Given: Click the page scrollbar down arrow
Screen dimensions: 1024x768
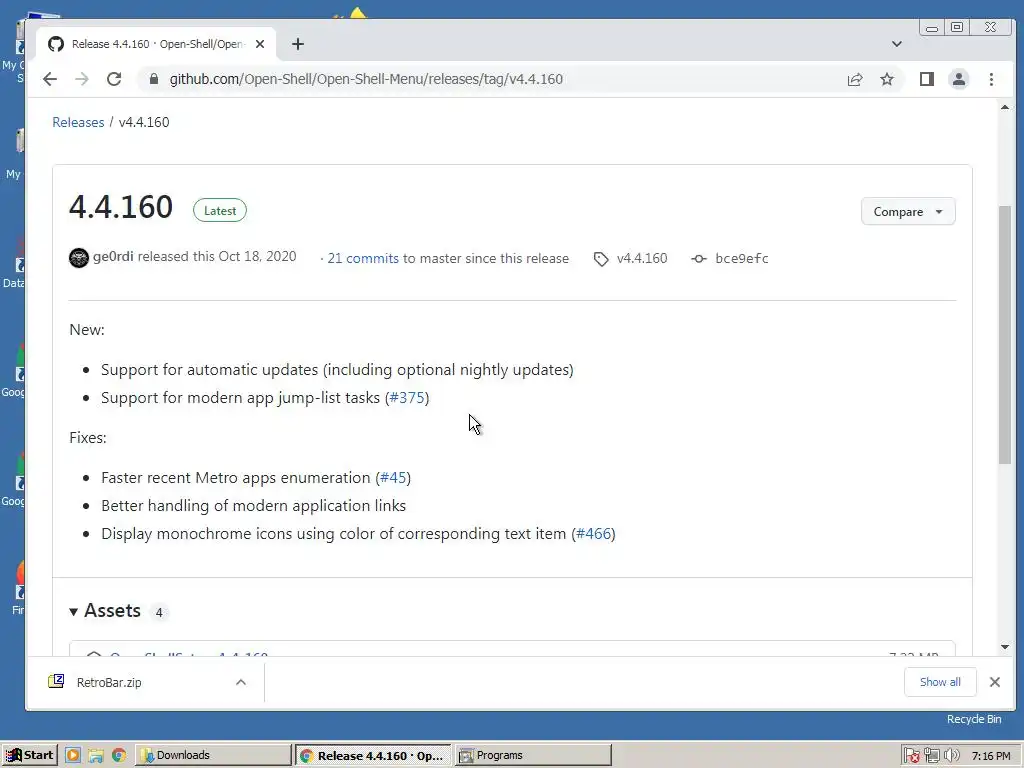Looking at the screenshot, I should click(1004, 647).
